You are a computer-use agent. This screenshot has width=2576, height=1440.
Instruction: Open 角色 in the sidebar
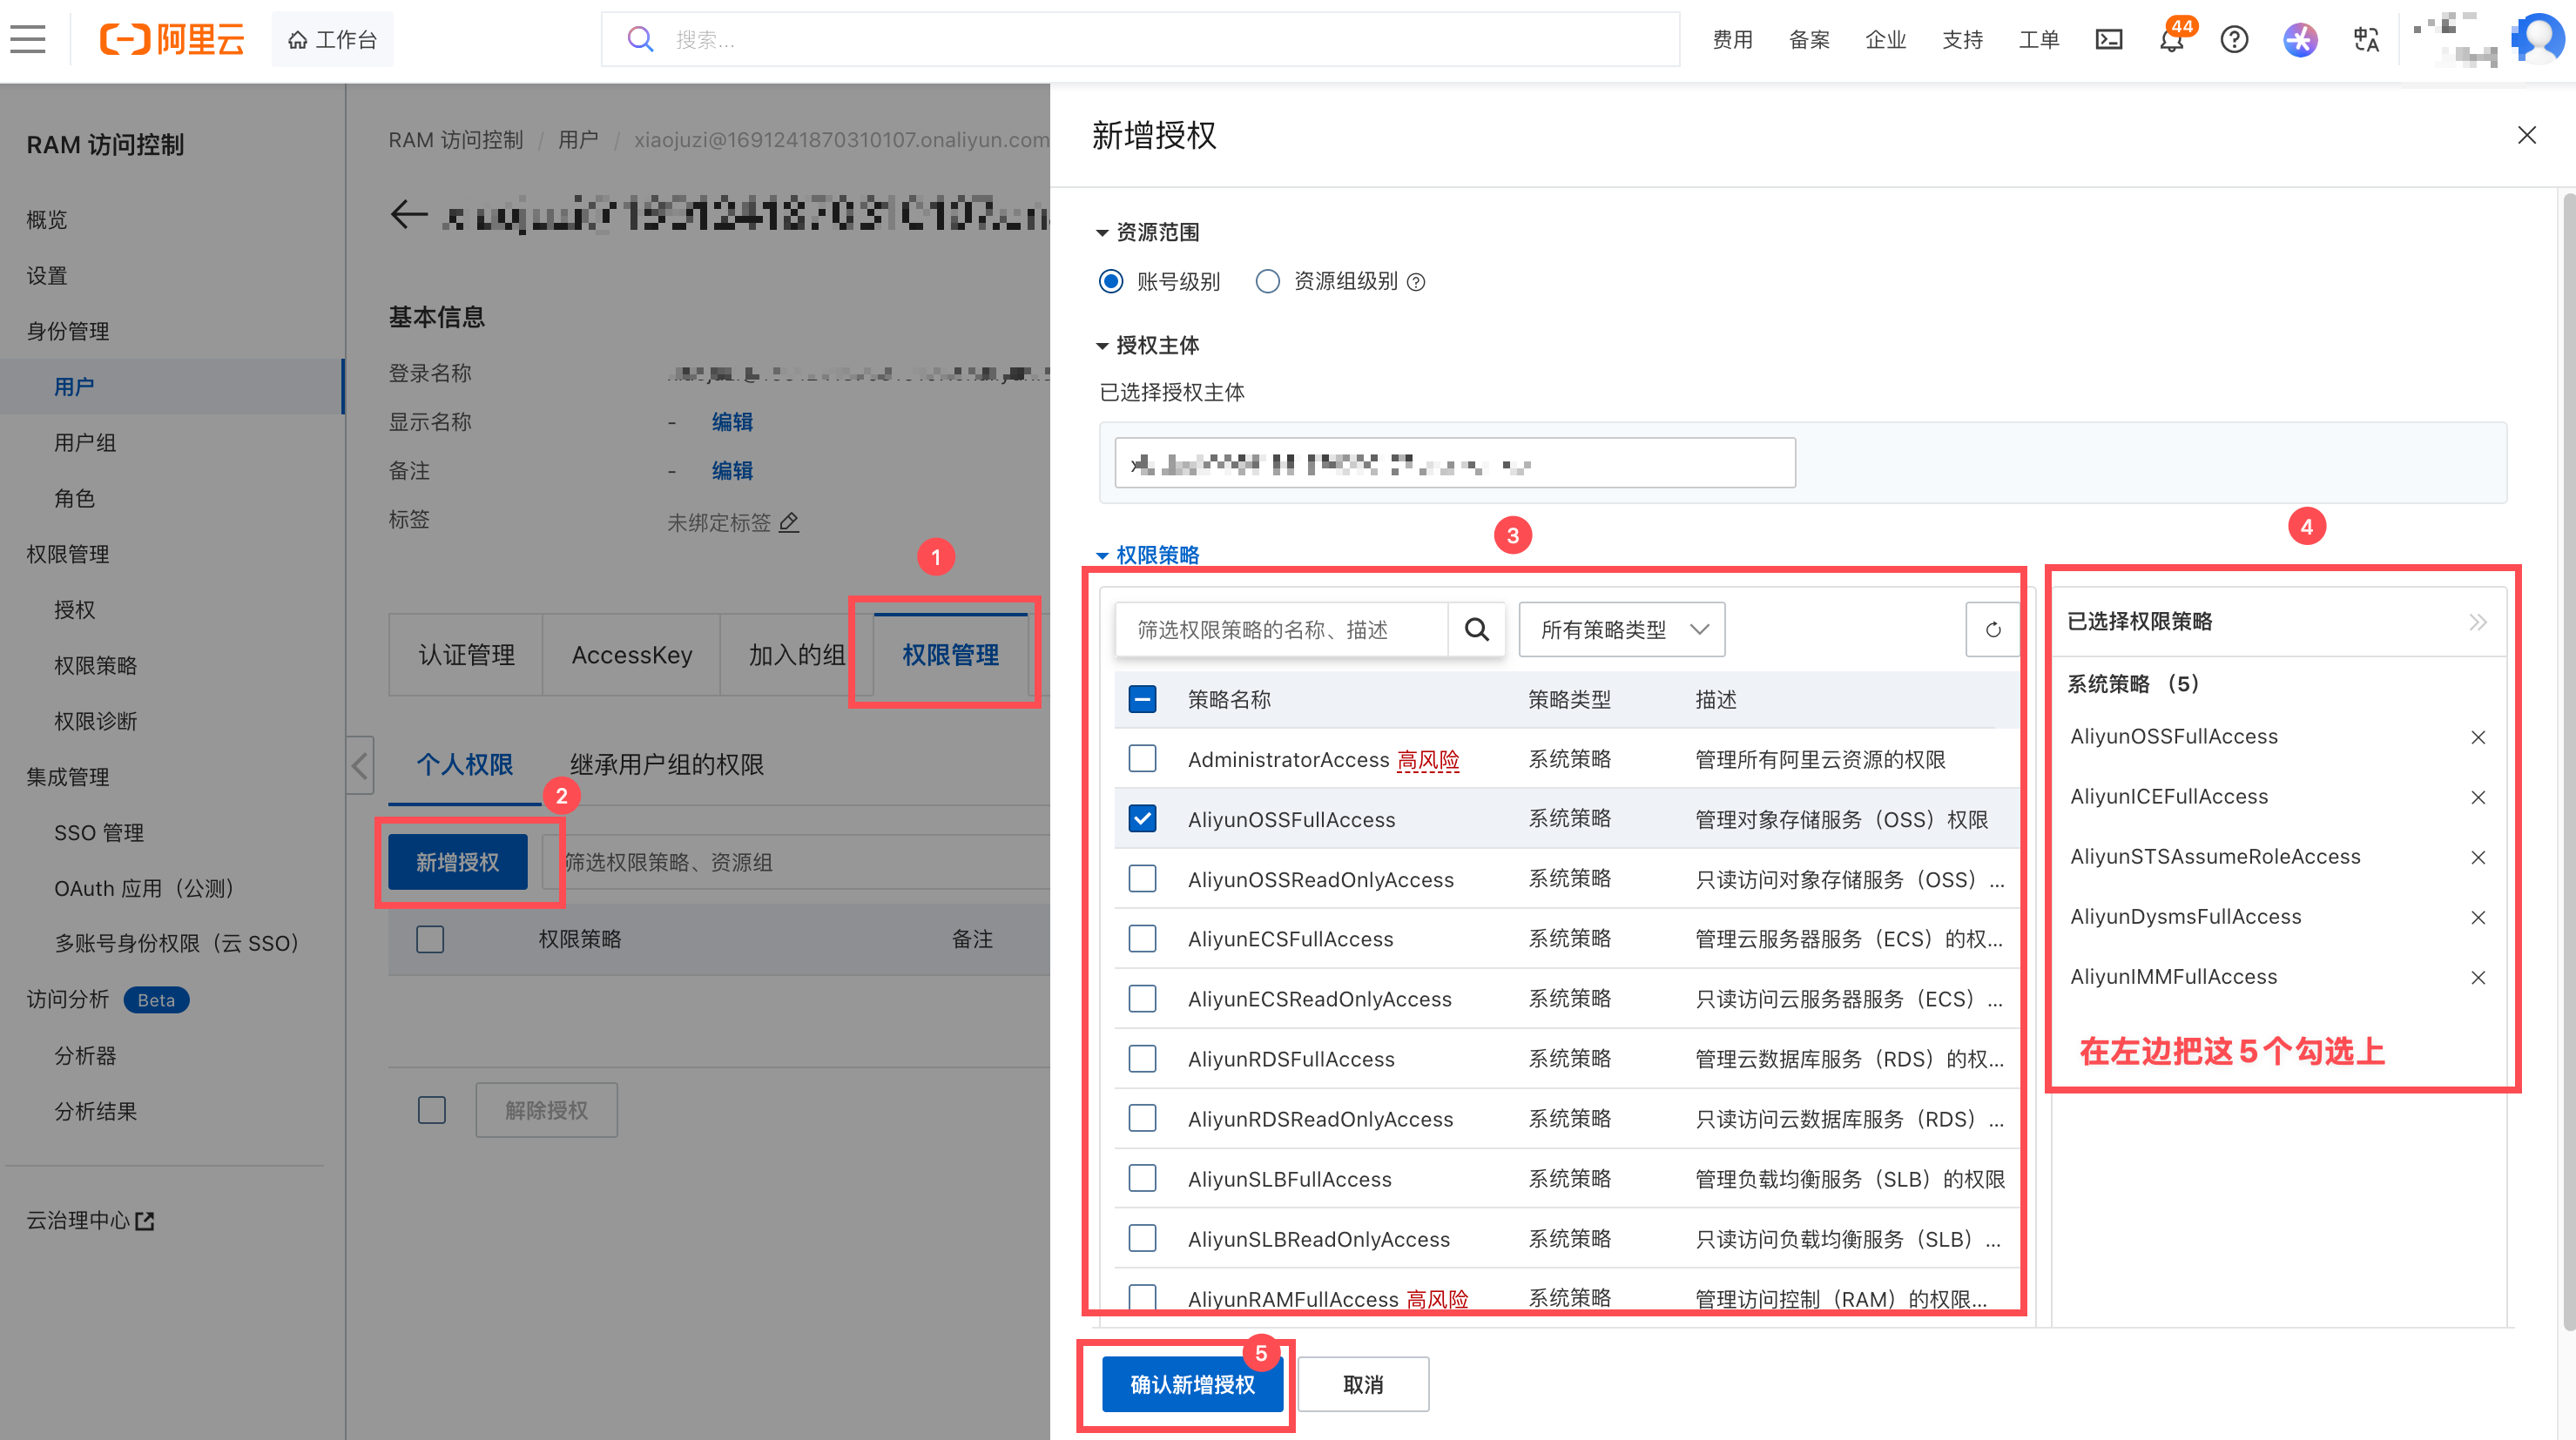coord(75,498)
